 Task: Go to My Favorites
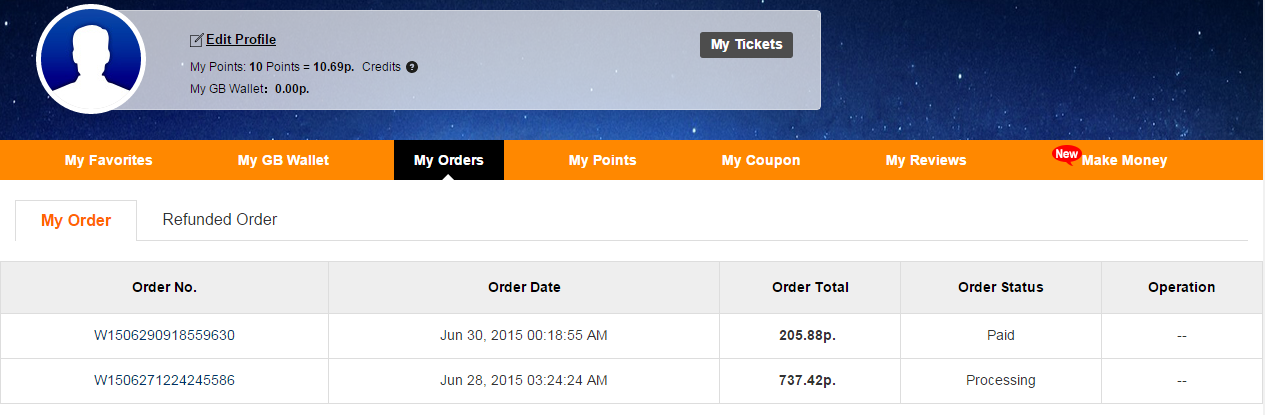[x=109, y=160]
